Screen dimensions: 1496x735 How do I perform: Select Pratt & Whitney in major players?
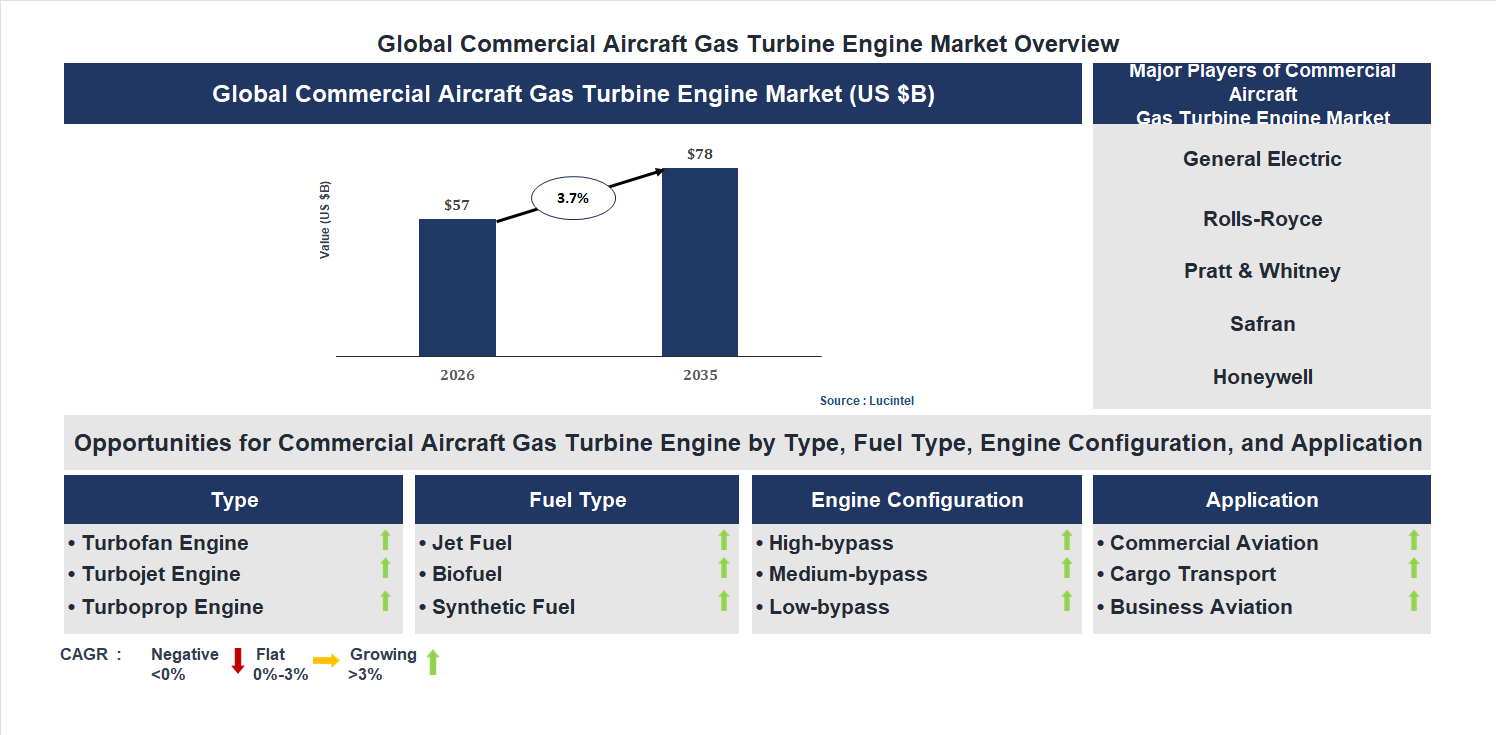[x=1262, y=271]
